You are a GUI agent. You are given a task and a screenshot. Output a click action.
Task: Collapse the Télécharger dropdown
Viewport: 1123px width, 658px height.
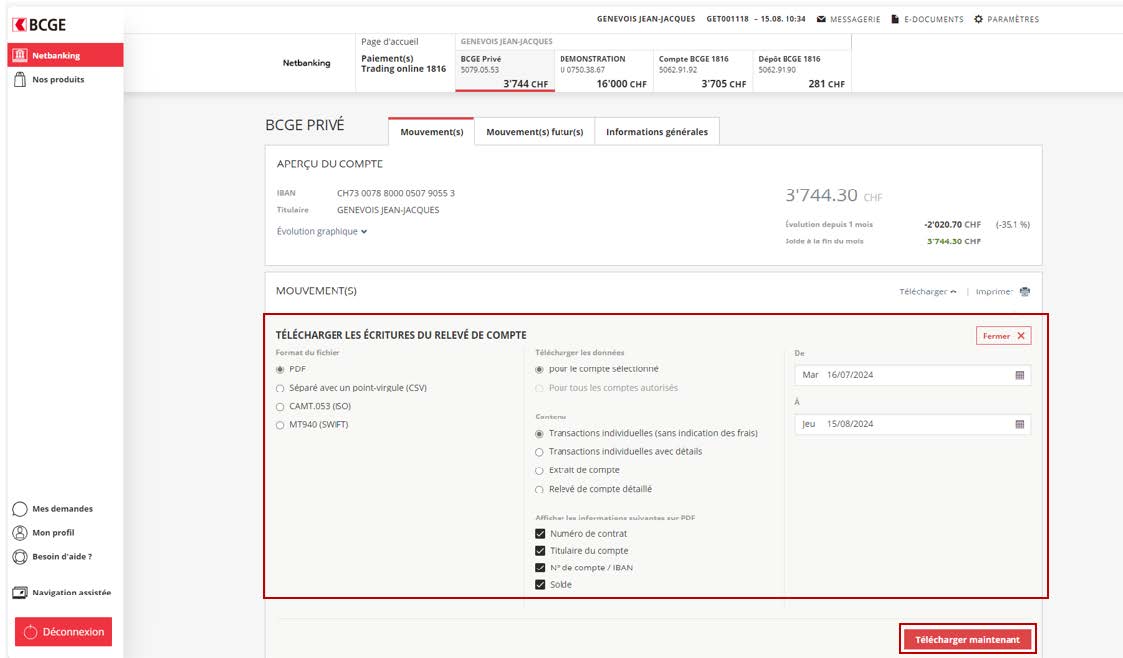(927, 291)
